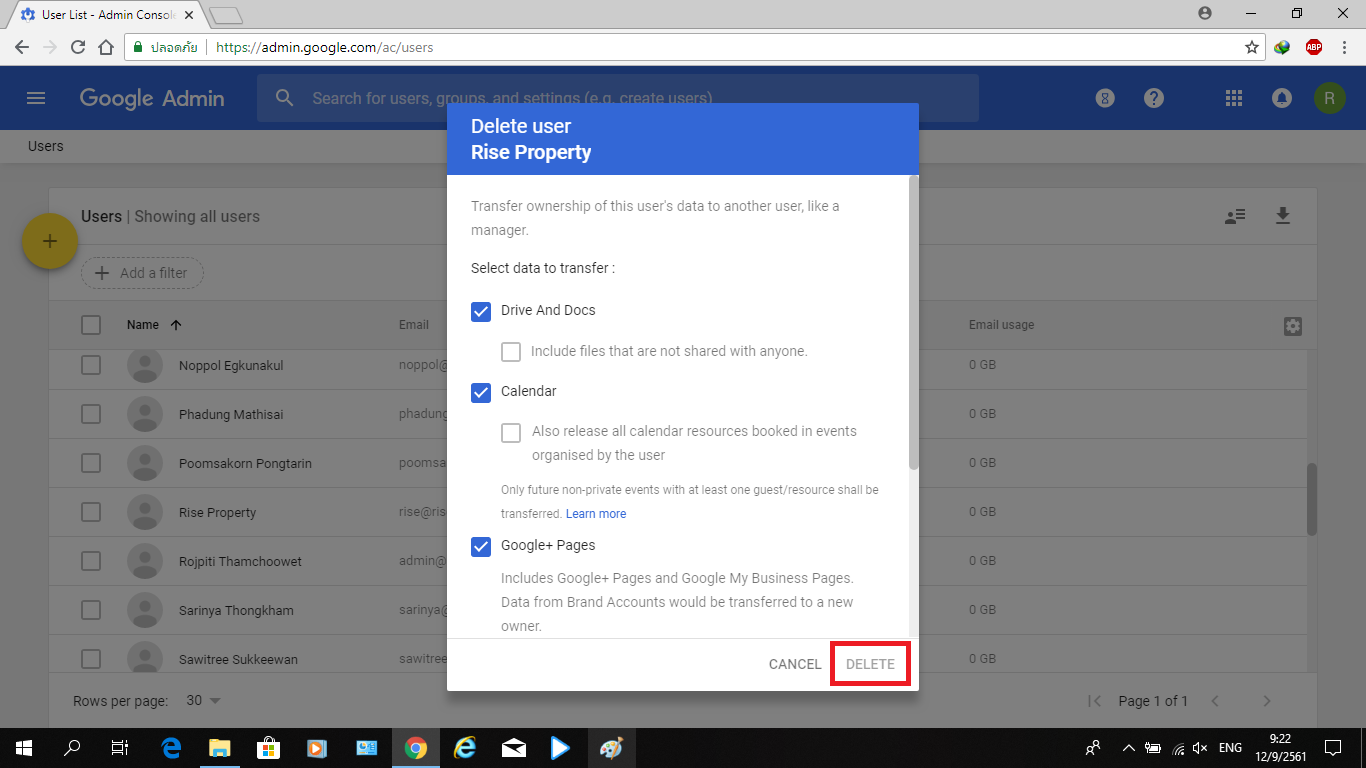Click the Add a filter chip
The height and width of the screenshot is (768, 1366).
pos(142,273)
